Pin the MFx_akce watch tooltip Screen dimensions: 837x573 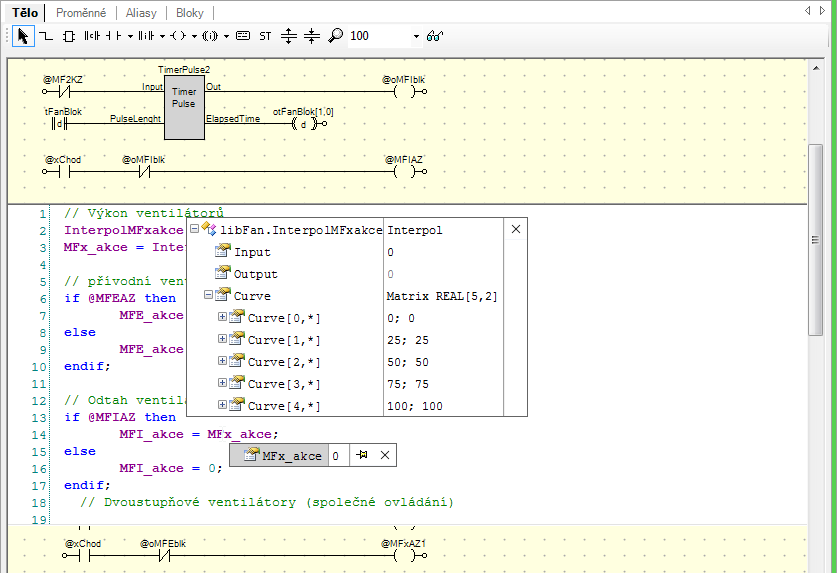363,456
